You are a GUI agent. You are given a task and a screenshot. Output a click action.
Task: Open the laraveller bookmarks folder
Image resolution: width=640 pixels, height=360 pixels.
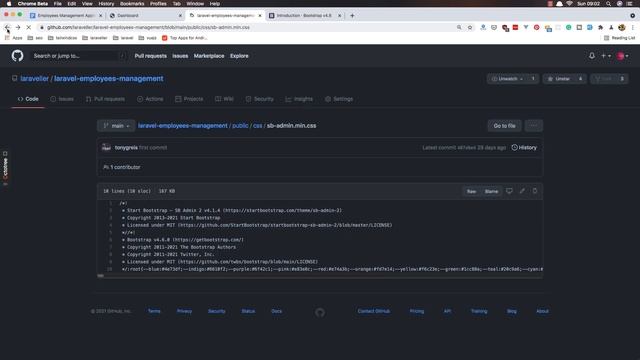pos(95,38)
